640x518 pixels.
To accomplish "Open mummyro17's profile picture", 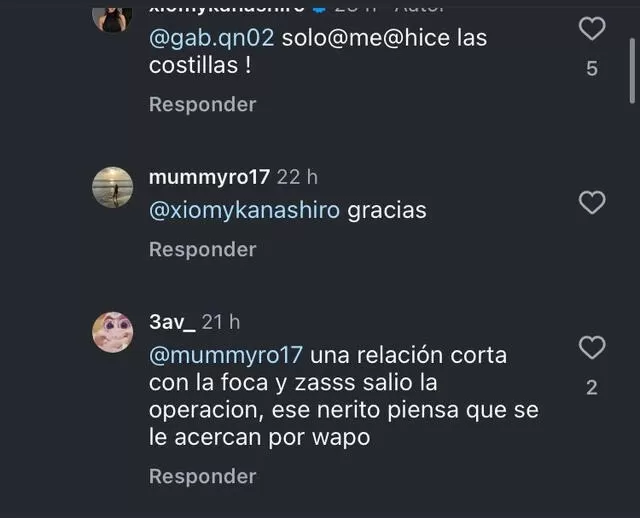I will pos(113,187).
